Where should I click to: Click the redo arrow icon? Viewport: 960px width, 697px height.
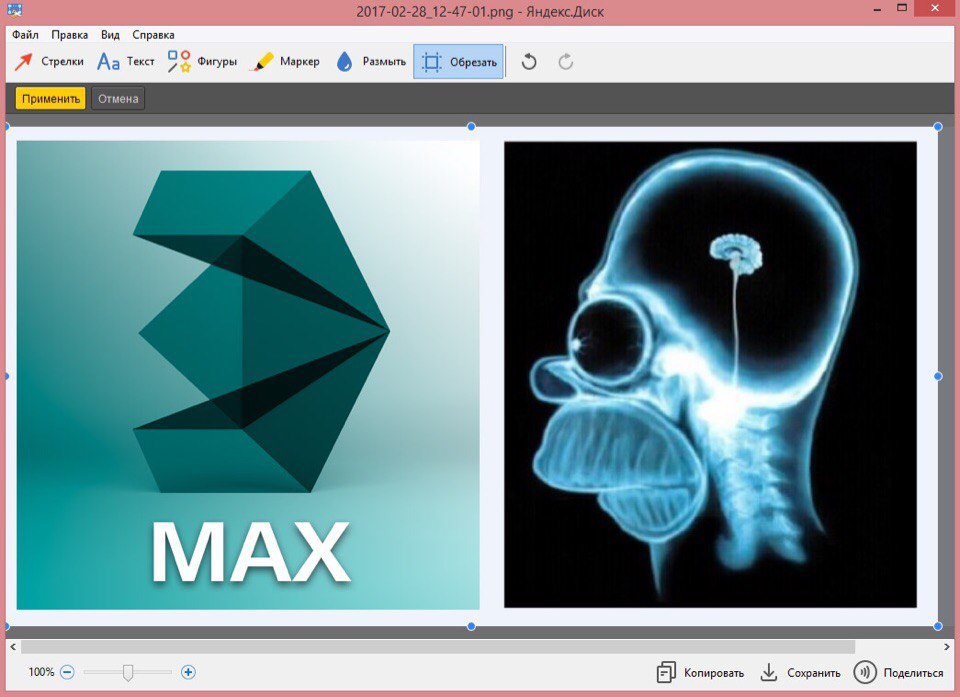click(x=566, y=62)
